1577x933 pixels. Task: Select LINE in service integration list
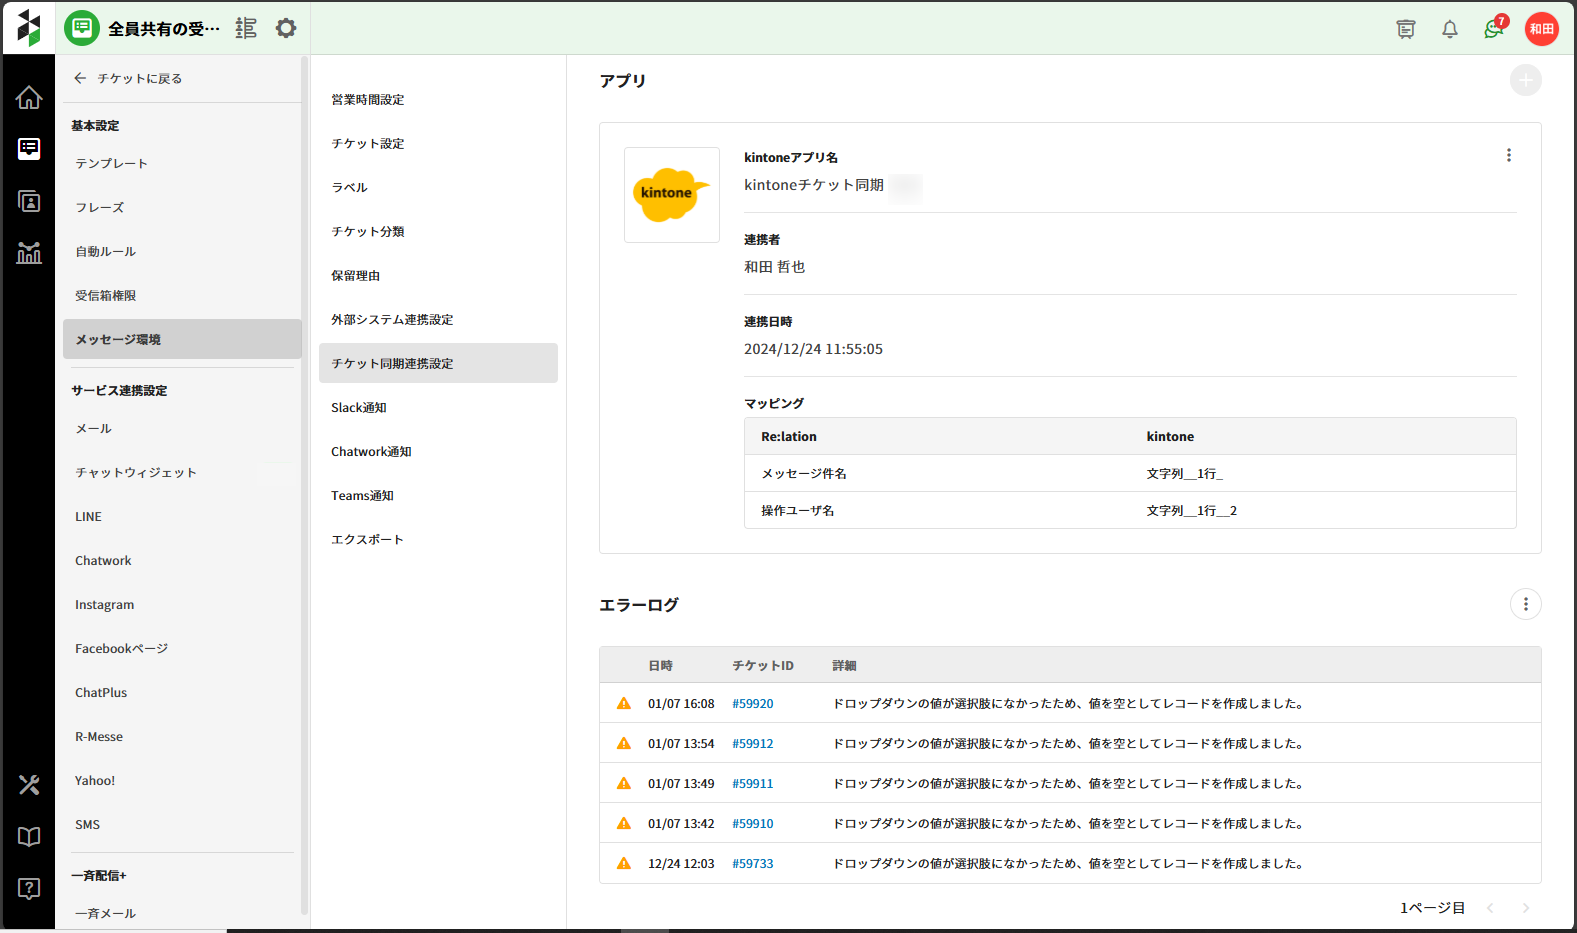(89, 517)
